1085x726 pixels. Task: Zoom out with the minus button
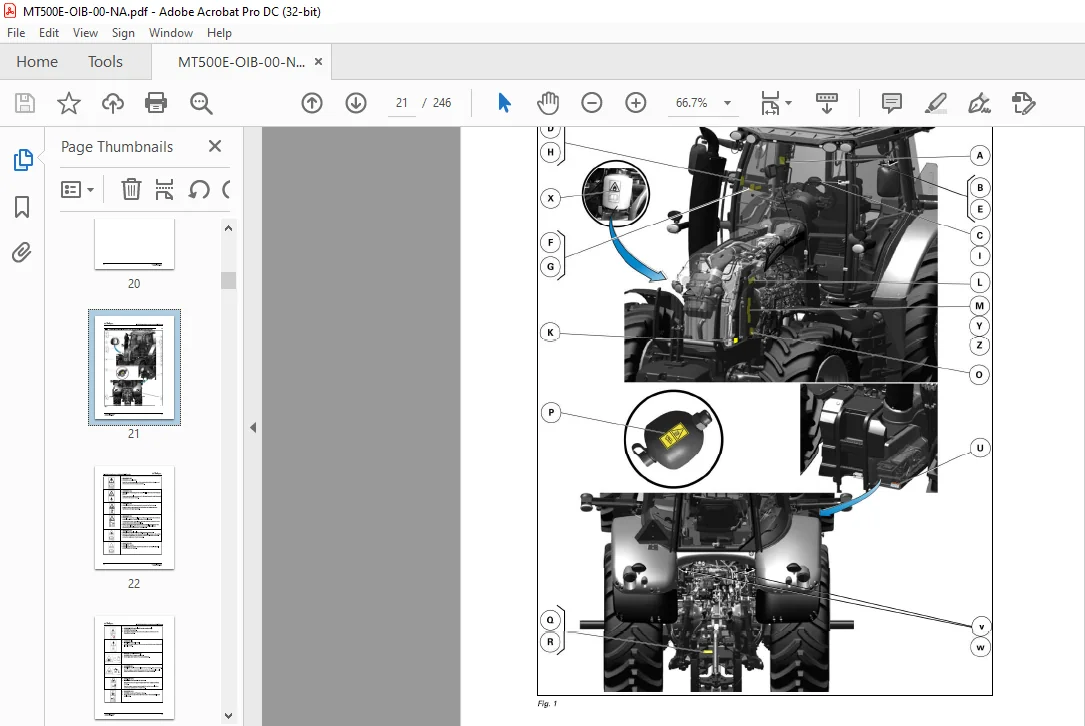tap(592, 103)
